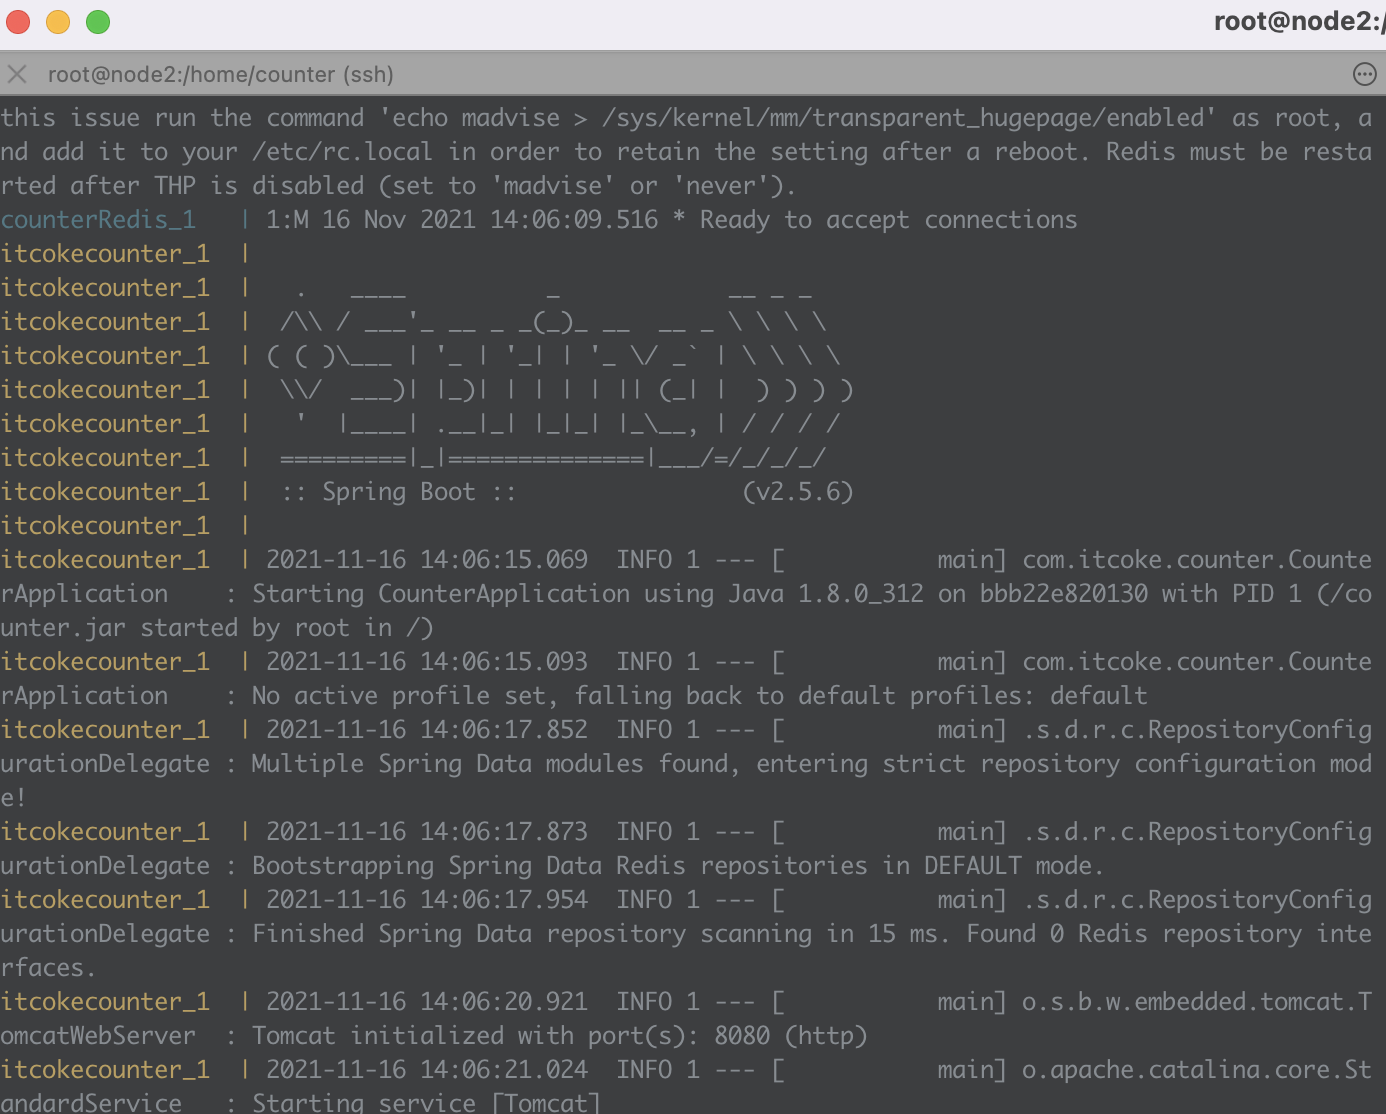Click the blue counterRedis_1 service label
Screen dimensions: 1386x1114
[98, 220]
